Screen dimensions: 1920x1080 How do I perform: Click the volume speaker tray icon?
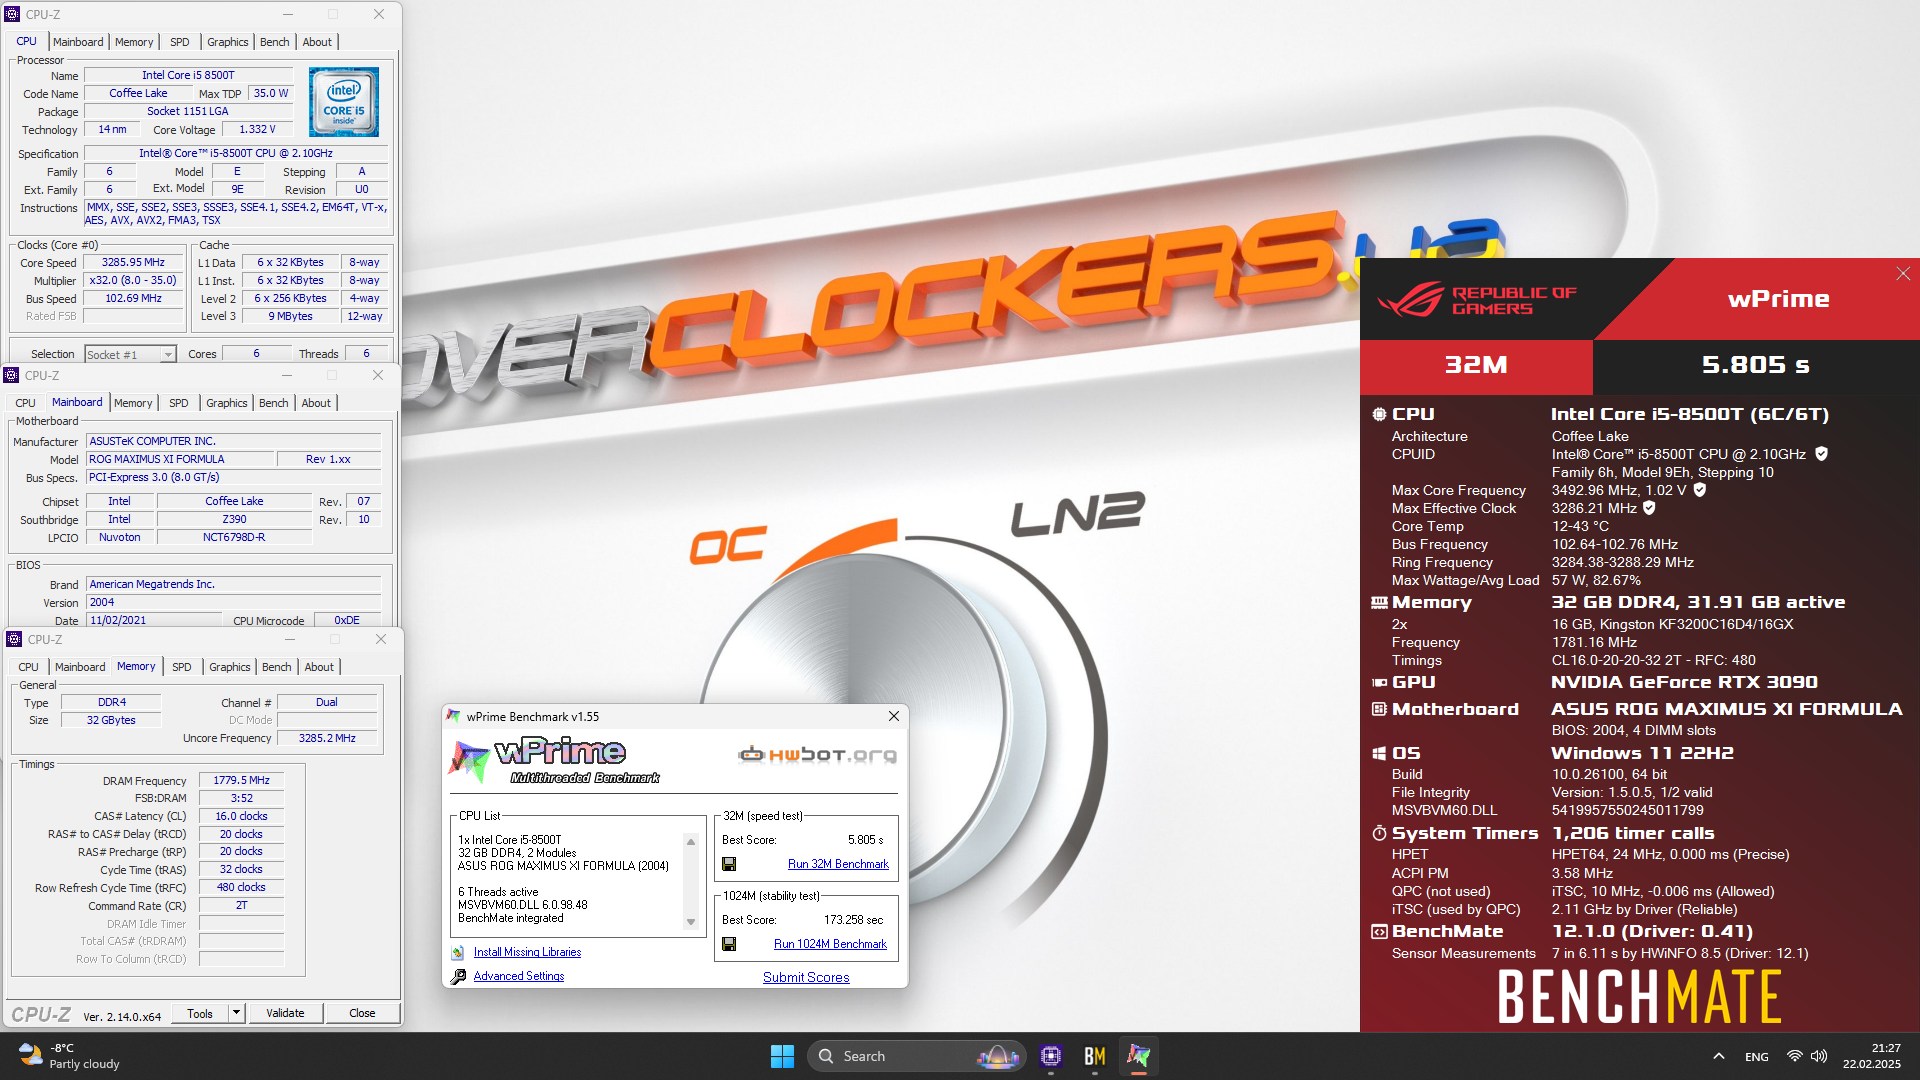coord(1819,1056)
